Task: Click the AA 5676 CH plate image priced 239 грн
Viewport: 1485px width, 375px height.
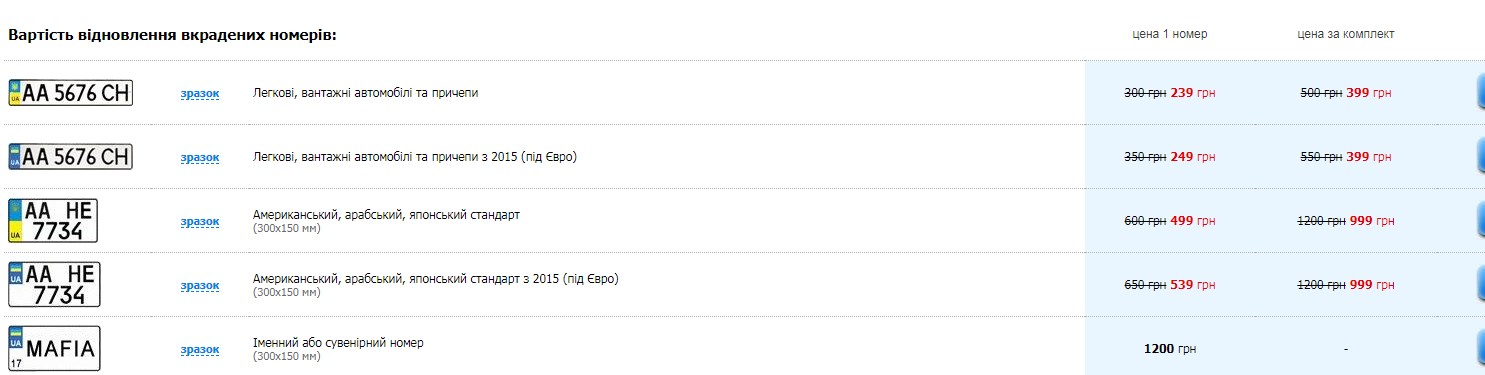Action: [x=70, y=93]
